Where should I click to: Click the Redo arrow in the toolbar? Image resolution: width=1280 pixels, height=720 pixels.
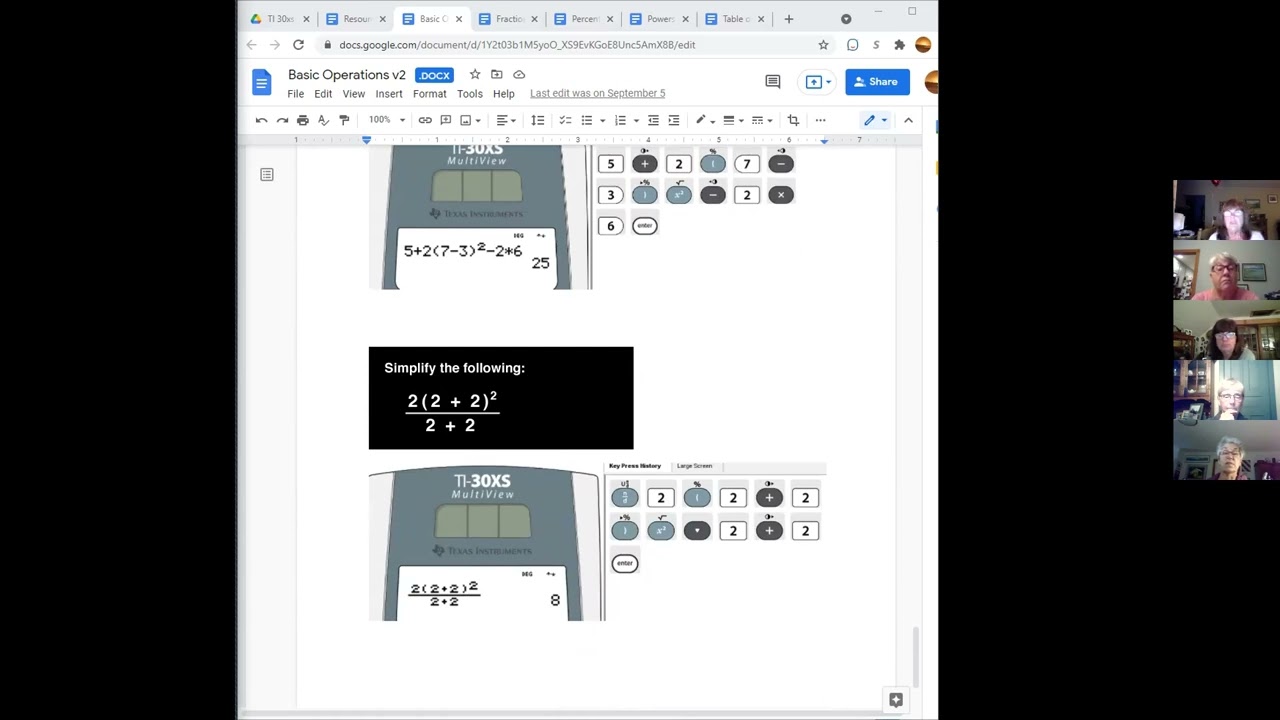(282, 120)
